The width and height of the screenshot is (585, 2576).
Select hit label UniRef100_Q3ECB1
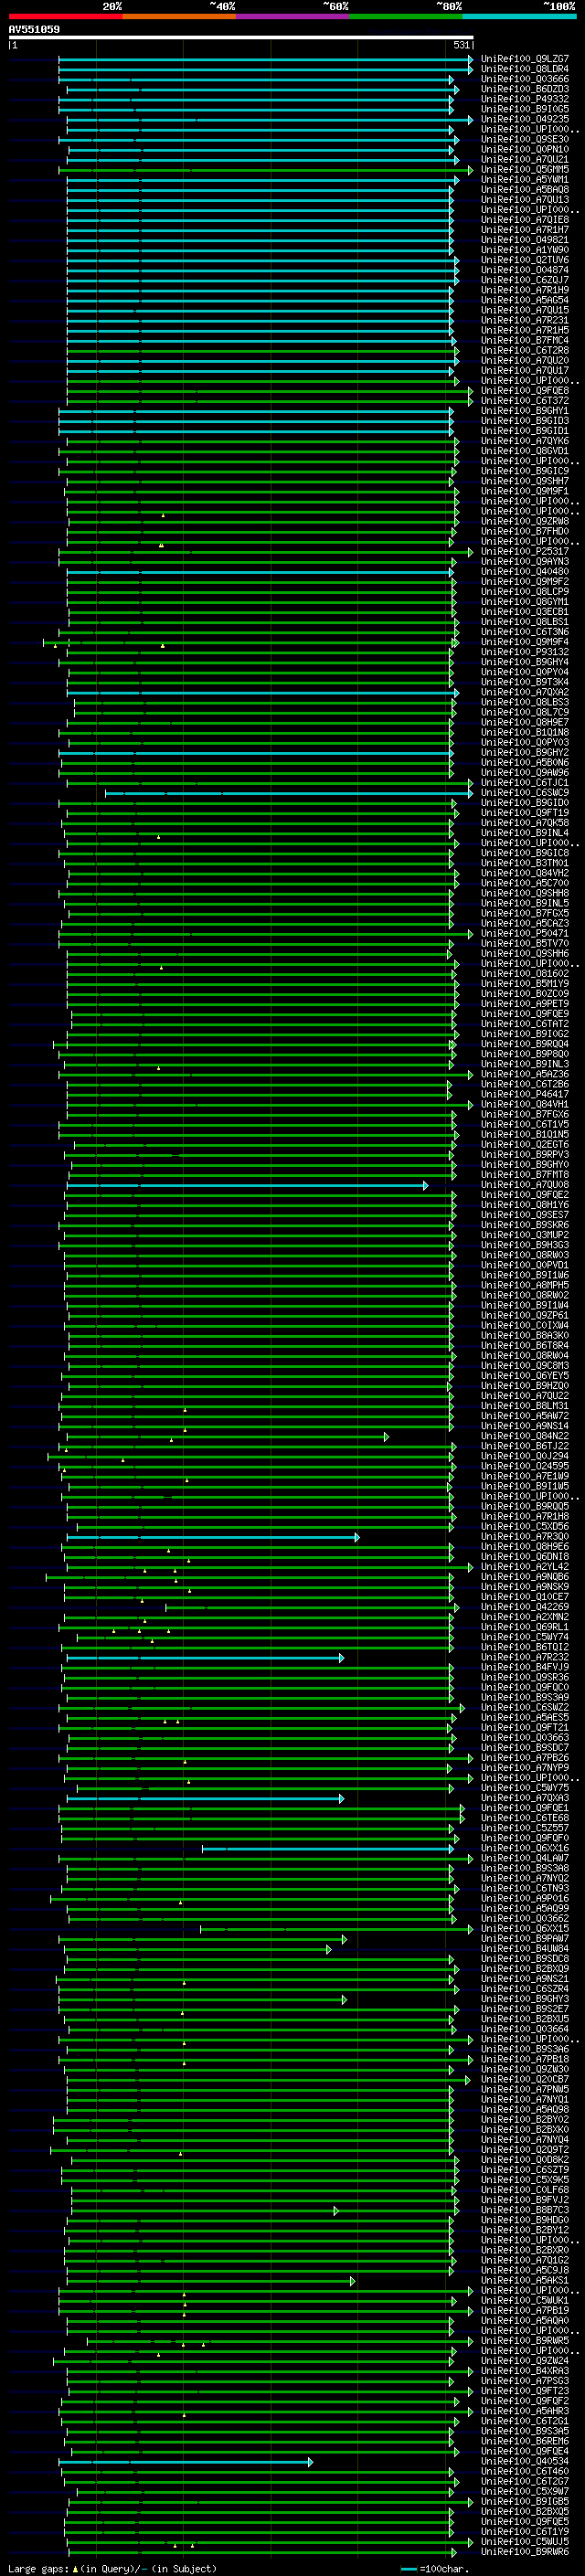coord(525,612)
